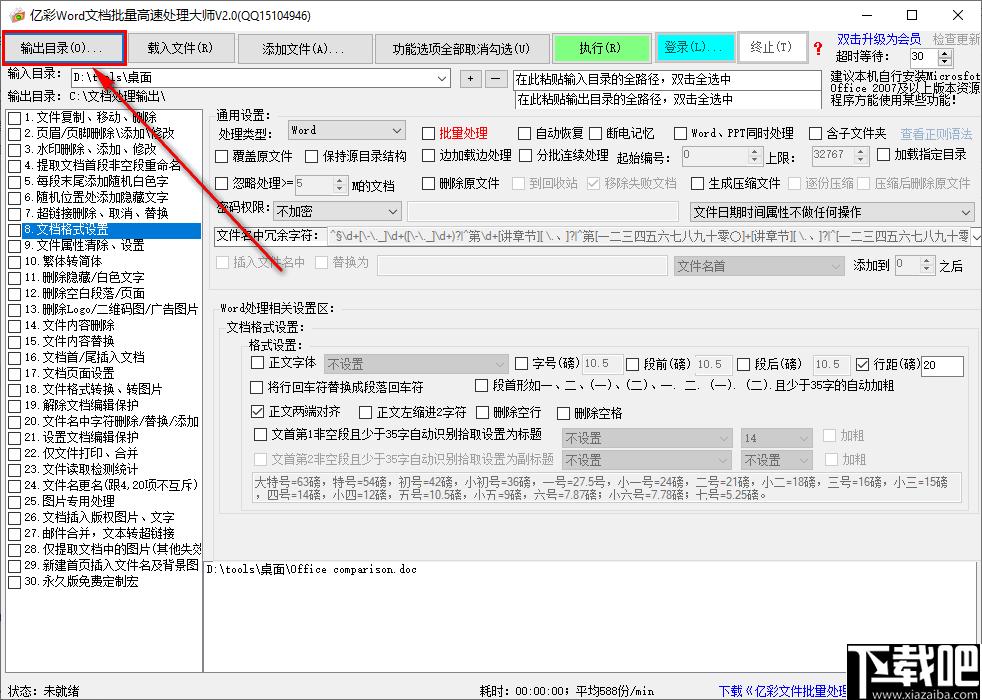Toggle the 断电记忆 checkbox

click(x=596, y=133)
